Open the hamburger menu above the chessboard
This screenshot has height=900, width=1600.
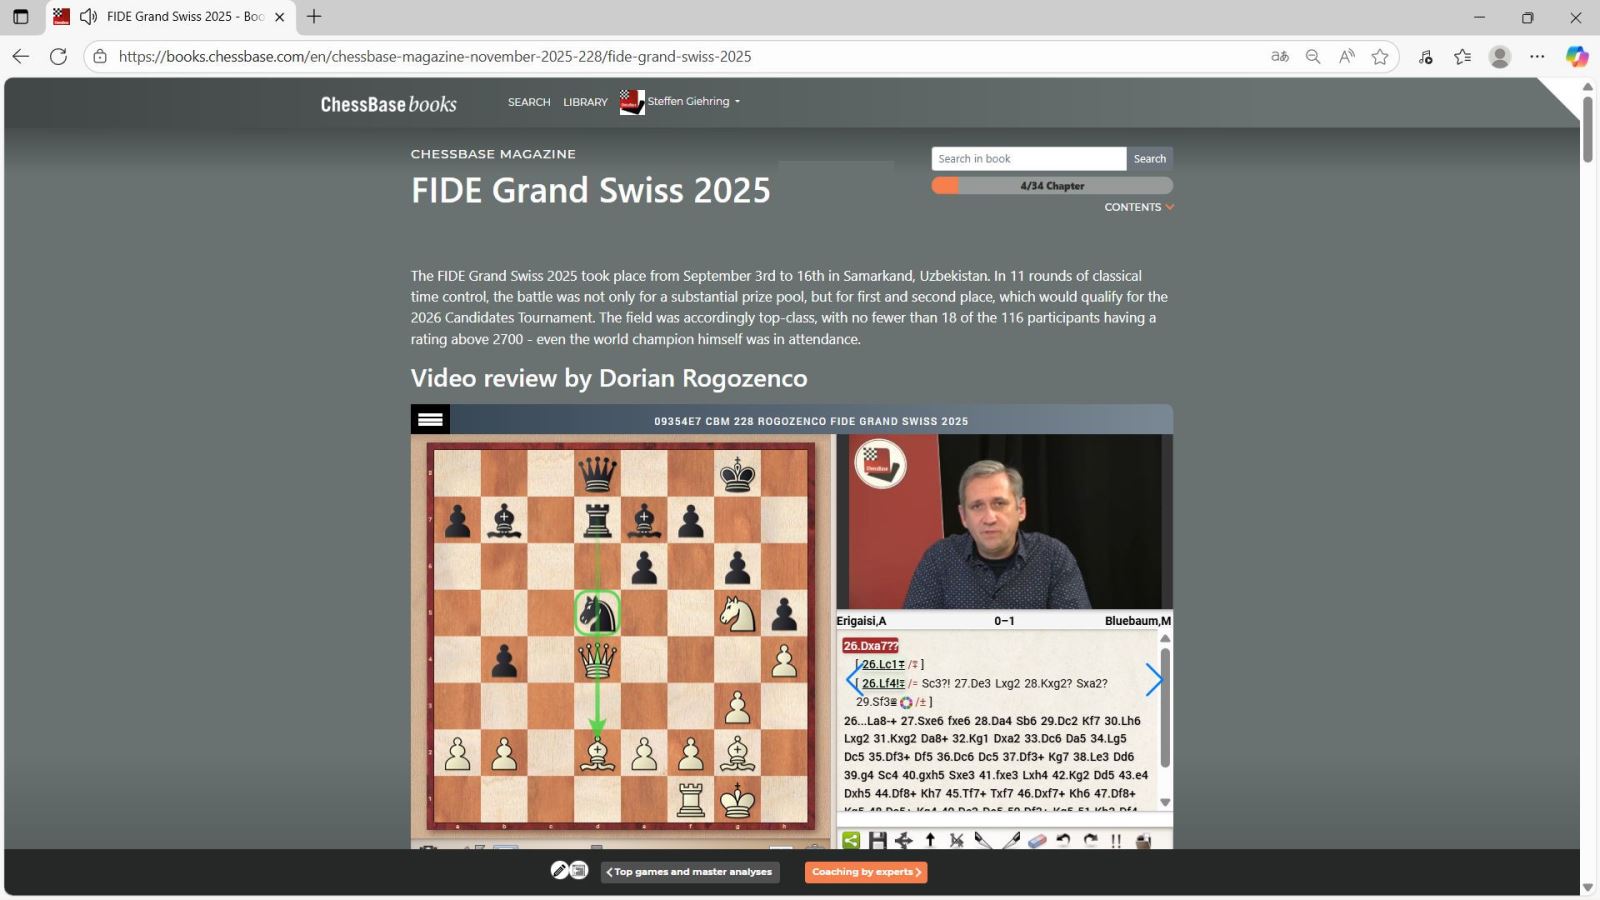(x=430, y=419)
